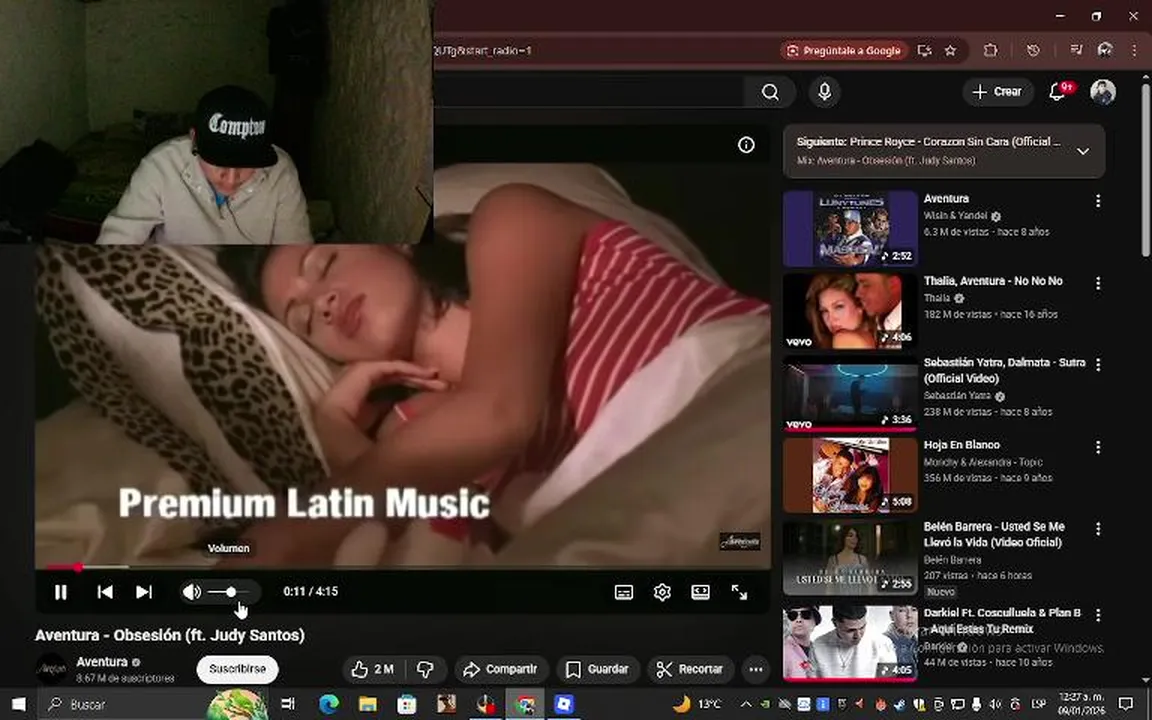Viewport: 1152px width, 720px height.
Task: Open the Windows Start menu
Action: [x=18, y=704]
